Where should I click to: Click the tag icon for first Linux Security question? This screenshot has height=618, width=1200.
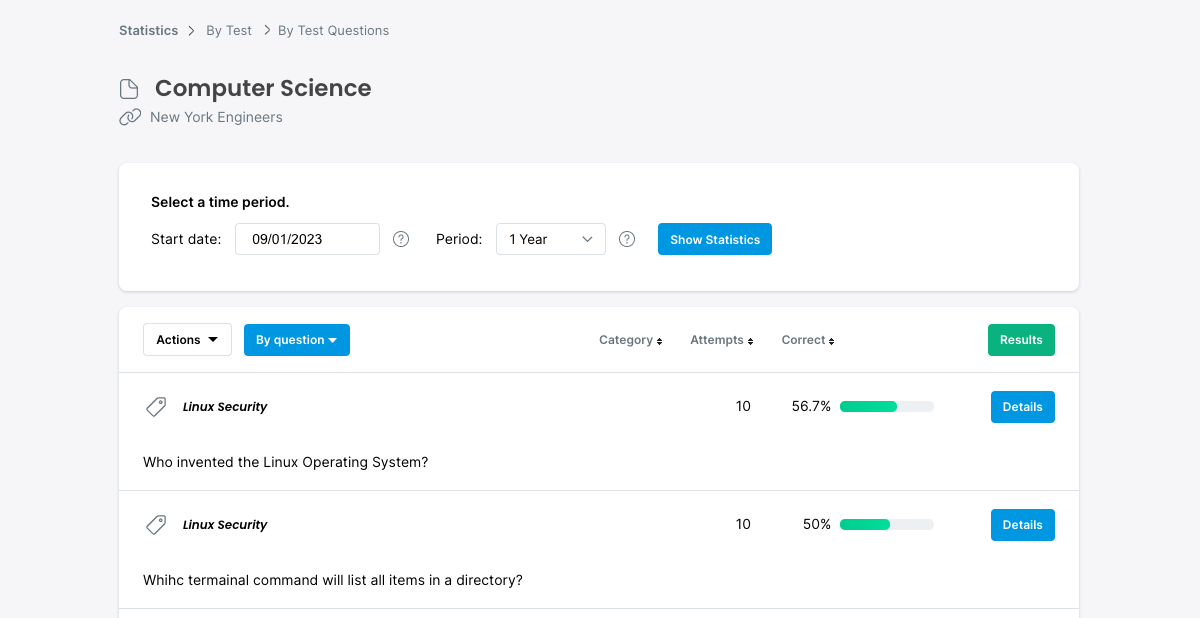(156, 407)
